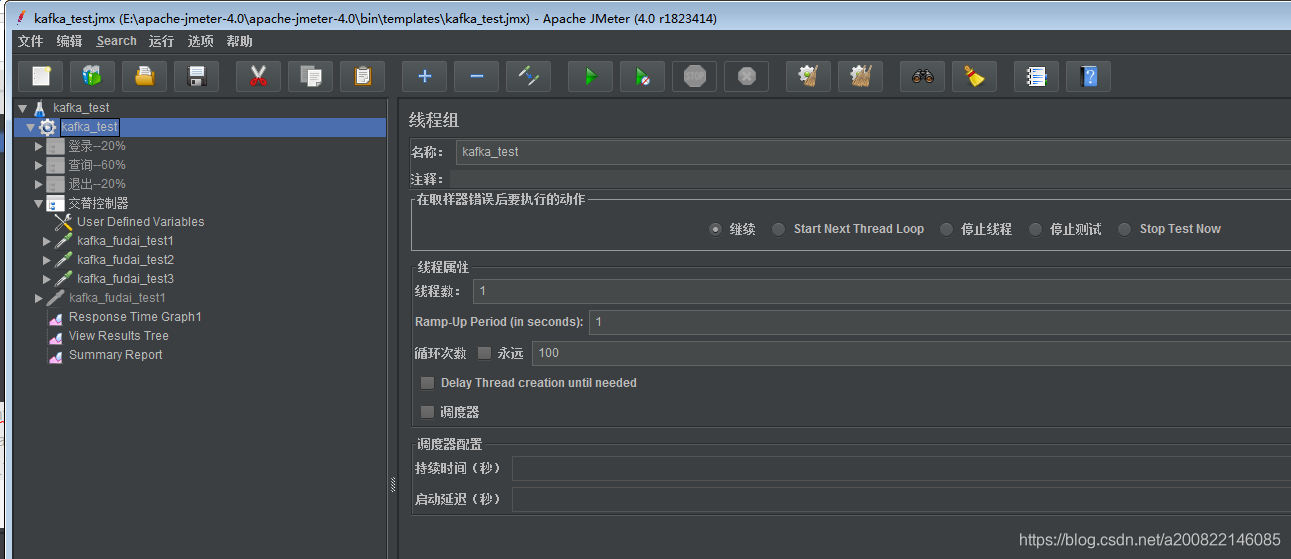
Task: Expand the kafka_fudai_test2 sampler
Action: pos(47,260)
